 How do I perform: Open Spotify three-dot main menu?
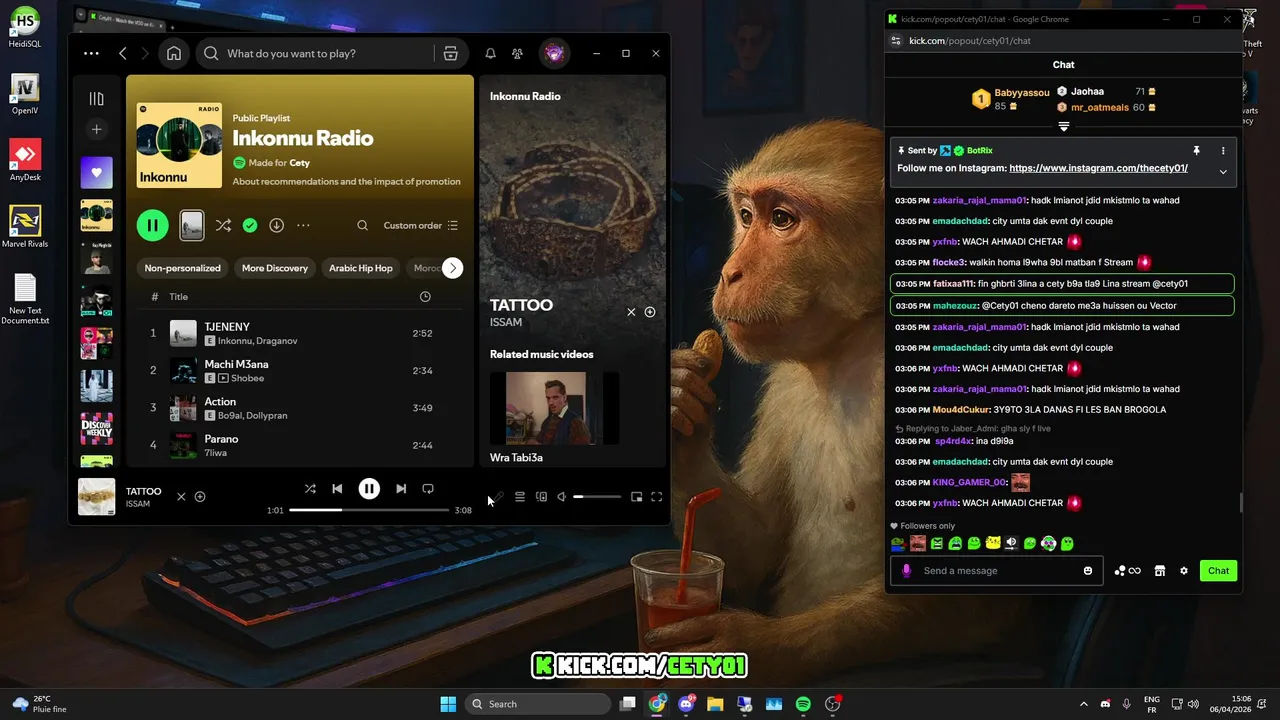pos(91,53)
